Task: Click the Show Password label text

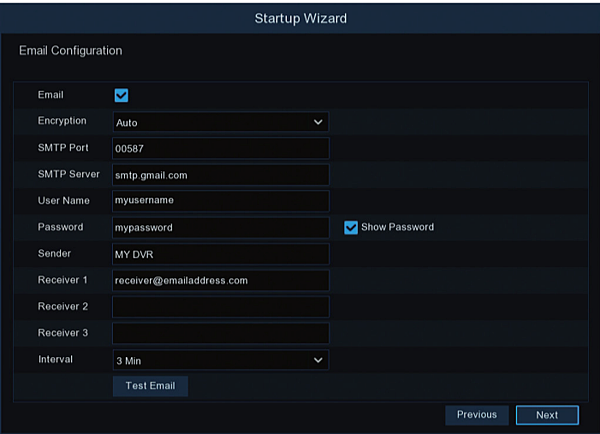Action: (397, 227)
